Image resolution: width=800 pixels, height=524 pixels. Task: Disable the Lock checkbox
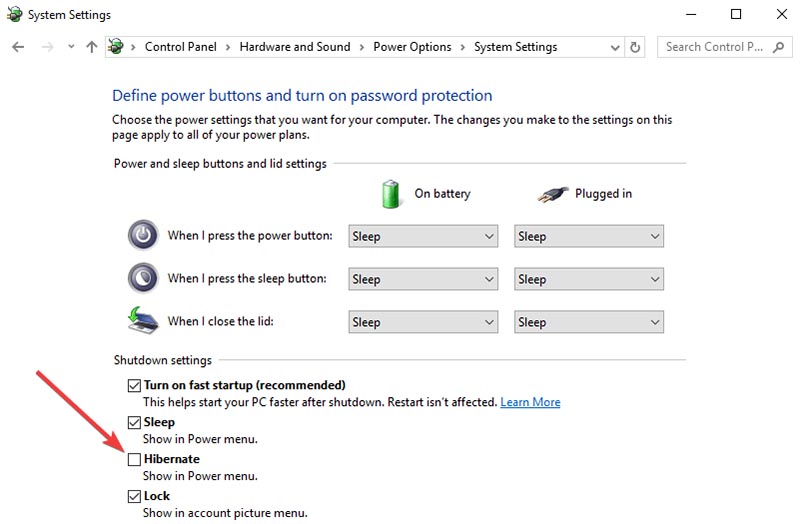pyautogui.click(x=134, y=496)
